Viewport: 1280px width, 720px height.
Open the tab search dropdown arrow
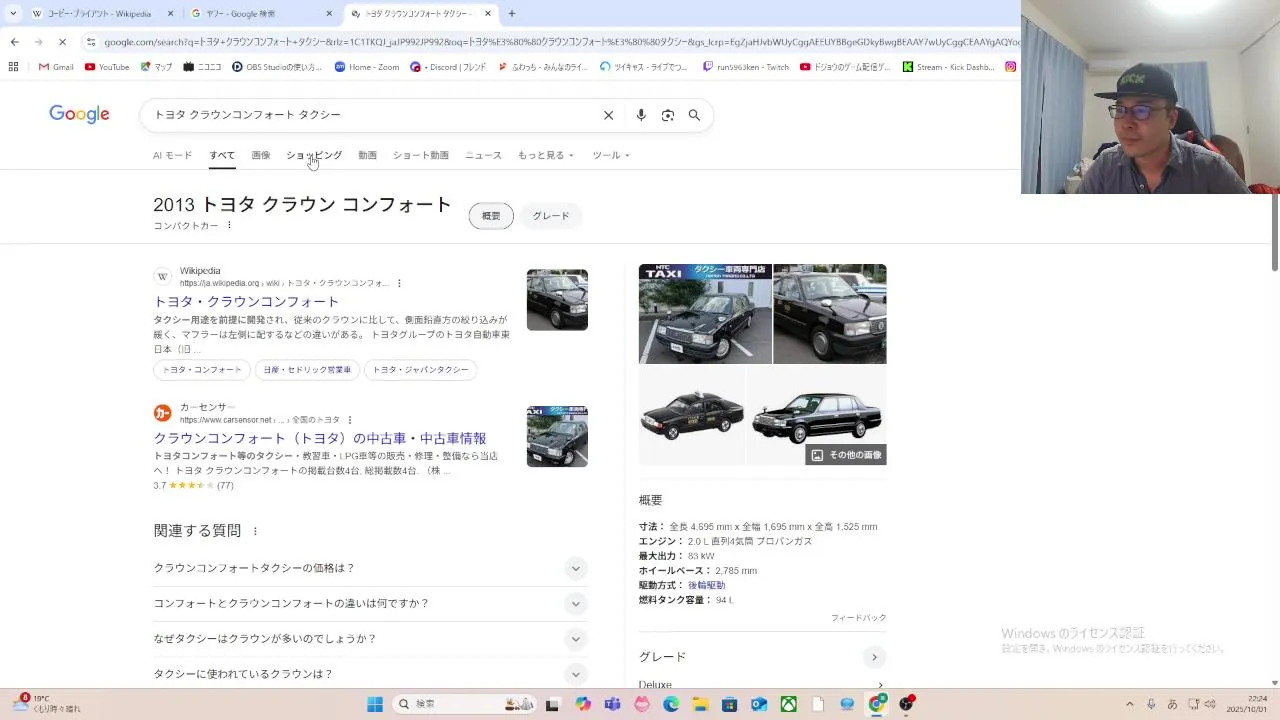click(13, 14)
